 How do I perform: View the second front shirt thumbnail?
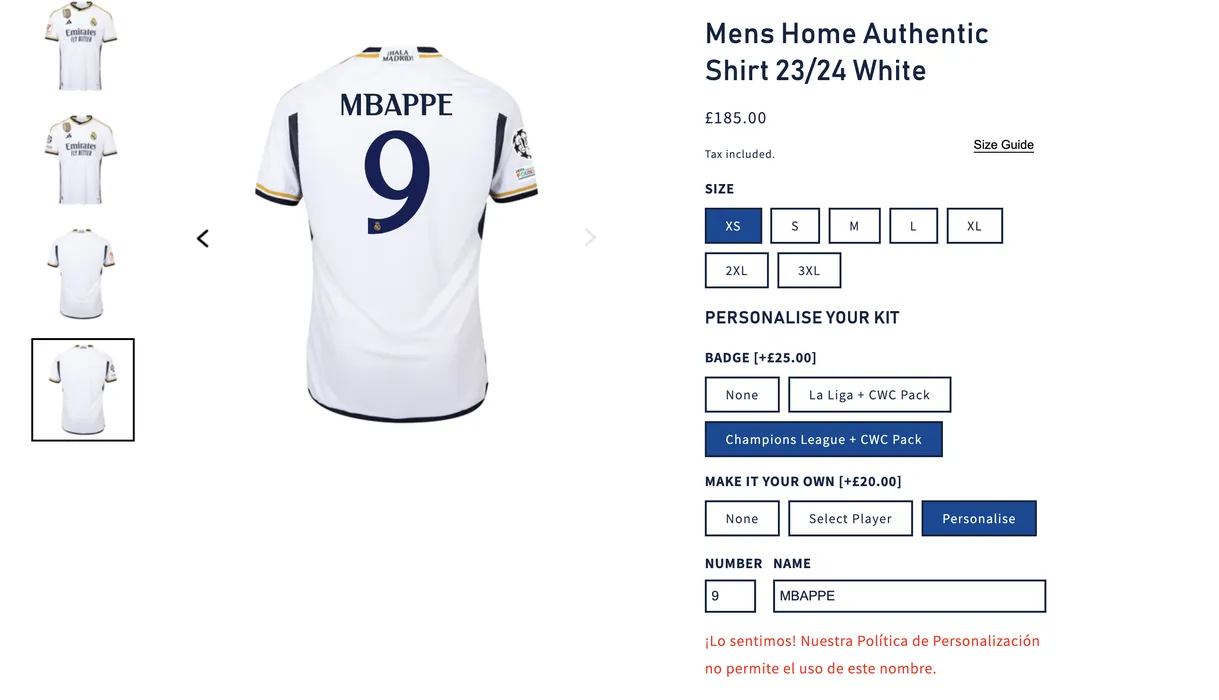pos(81,159)
